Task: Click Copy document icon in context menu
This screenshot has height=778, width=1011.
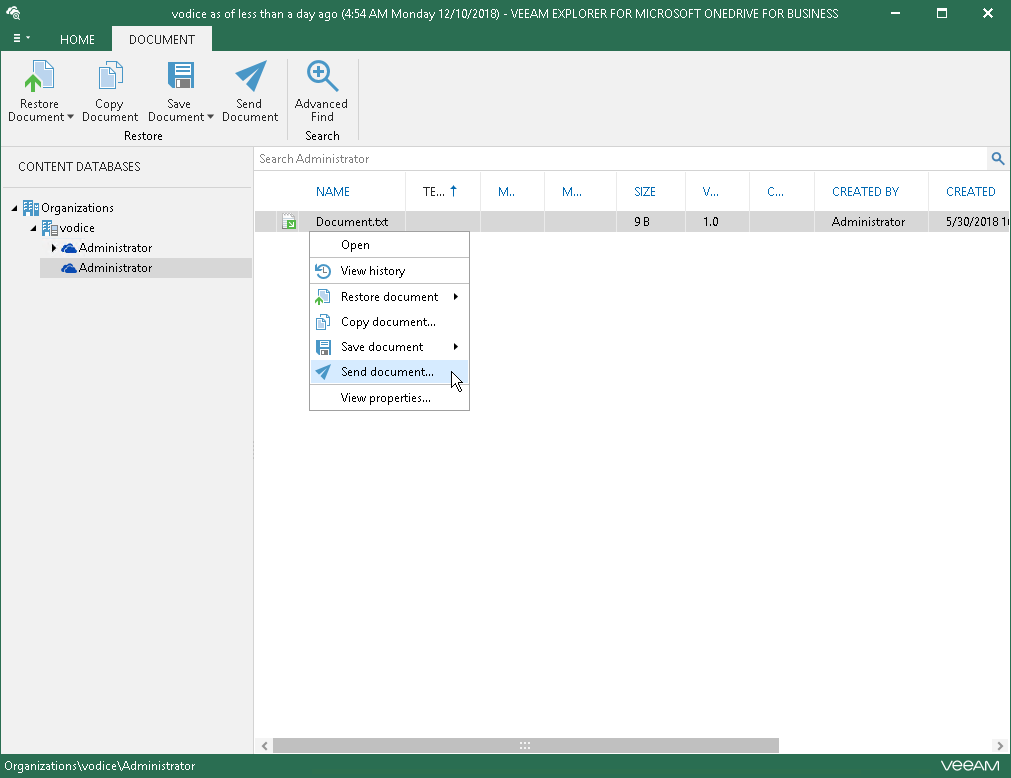Action: (322, 322)
